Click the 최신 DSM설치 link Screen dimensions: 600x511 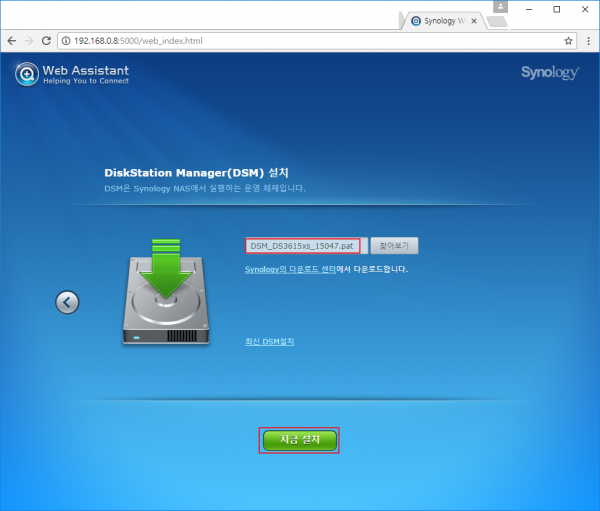pyautogui.click(x=270, y=342)
